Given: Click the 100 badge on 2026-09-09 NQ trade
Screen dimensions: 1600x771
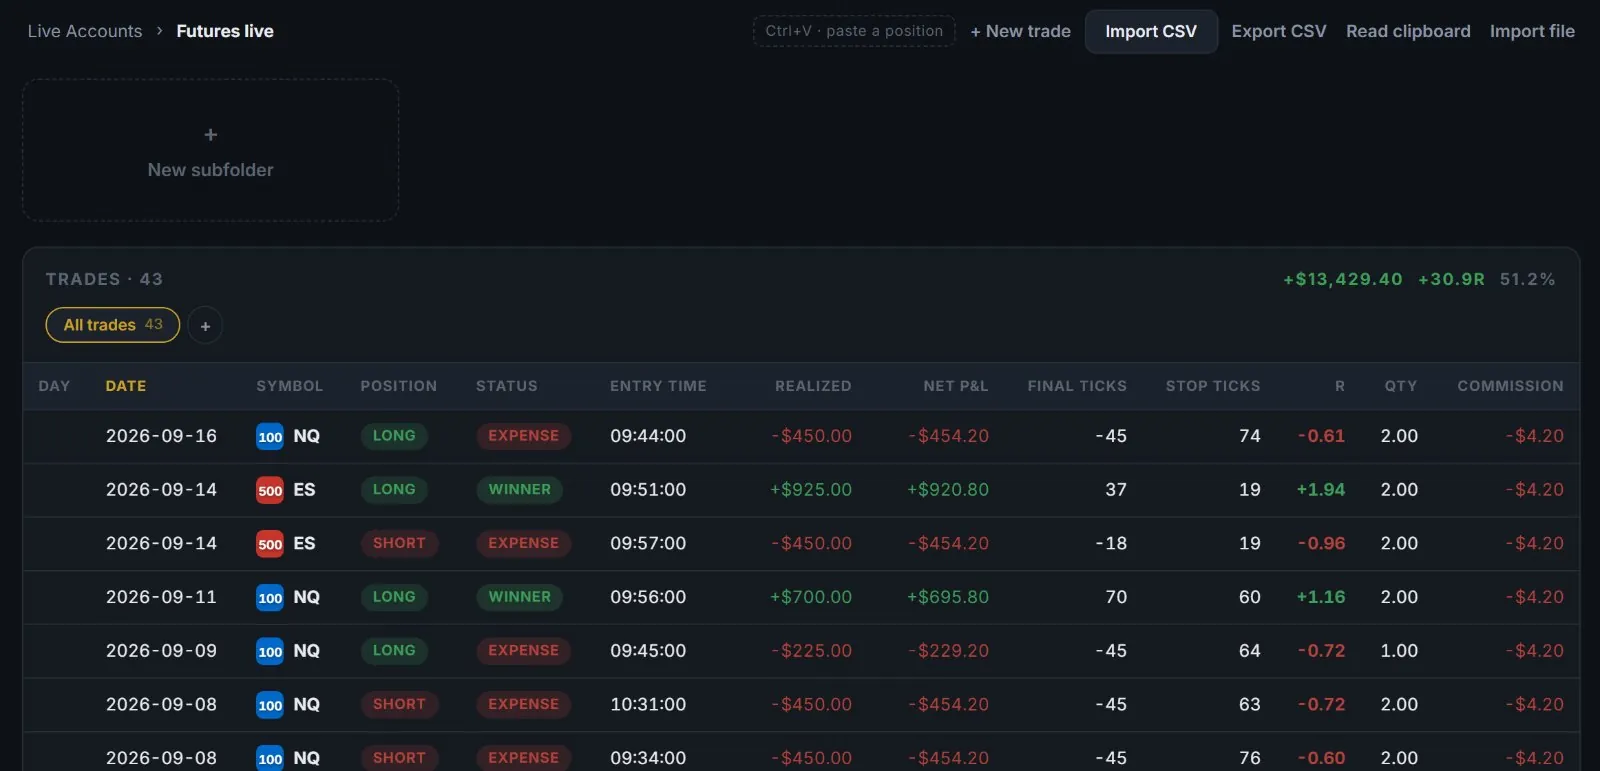Looking at the screenshot, I should coord(270,651).
